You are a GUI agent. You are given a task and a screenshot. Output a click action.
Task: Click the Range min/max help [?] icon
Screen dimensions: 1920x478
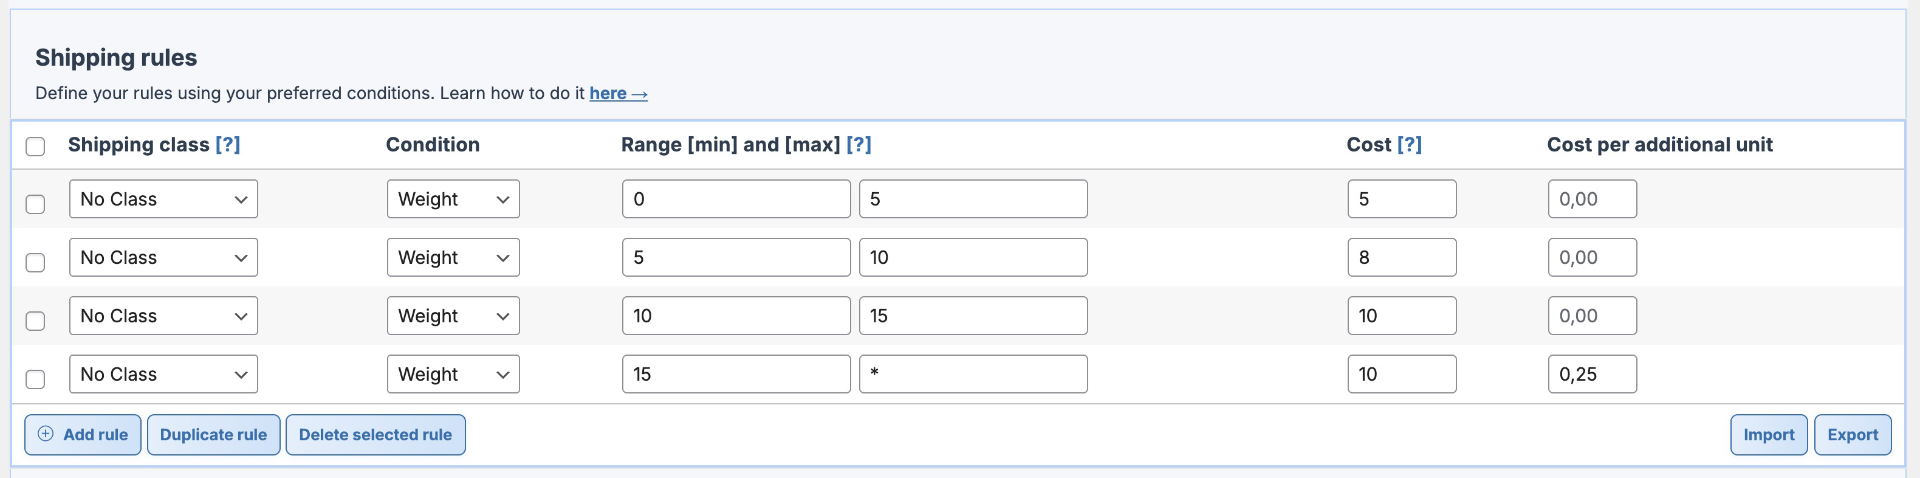pos(859,145)
